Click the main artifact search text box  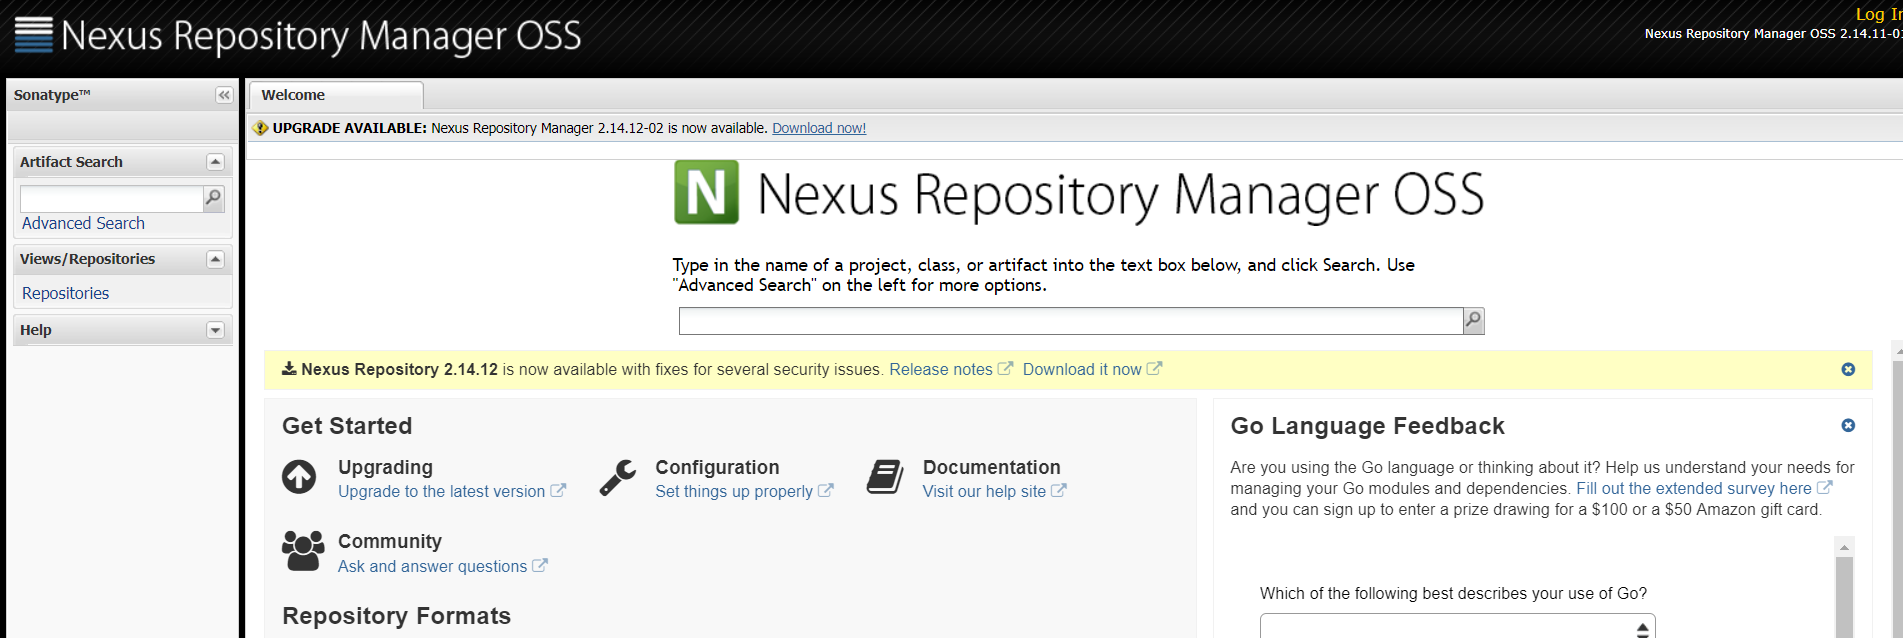[1070, 321]
